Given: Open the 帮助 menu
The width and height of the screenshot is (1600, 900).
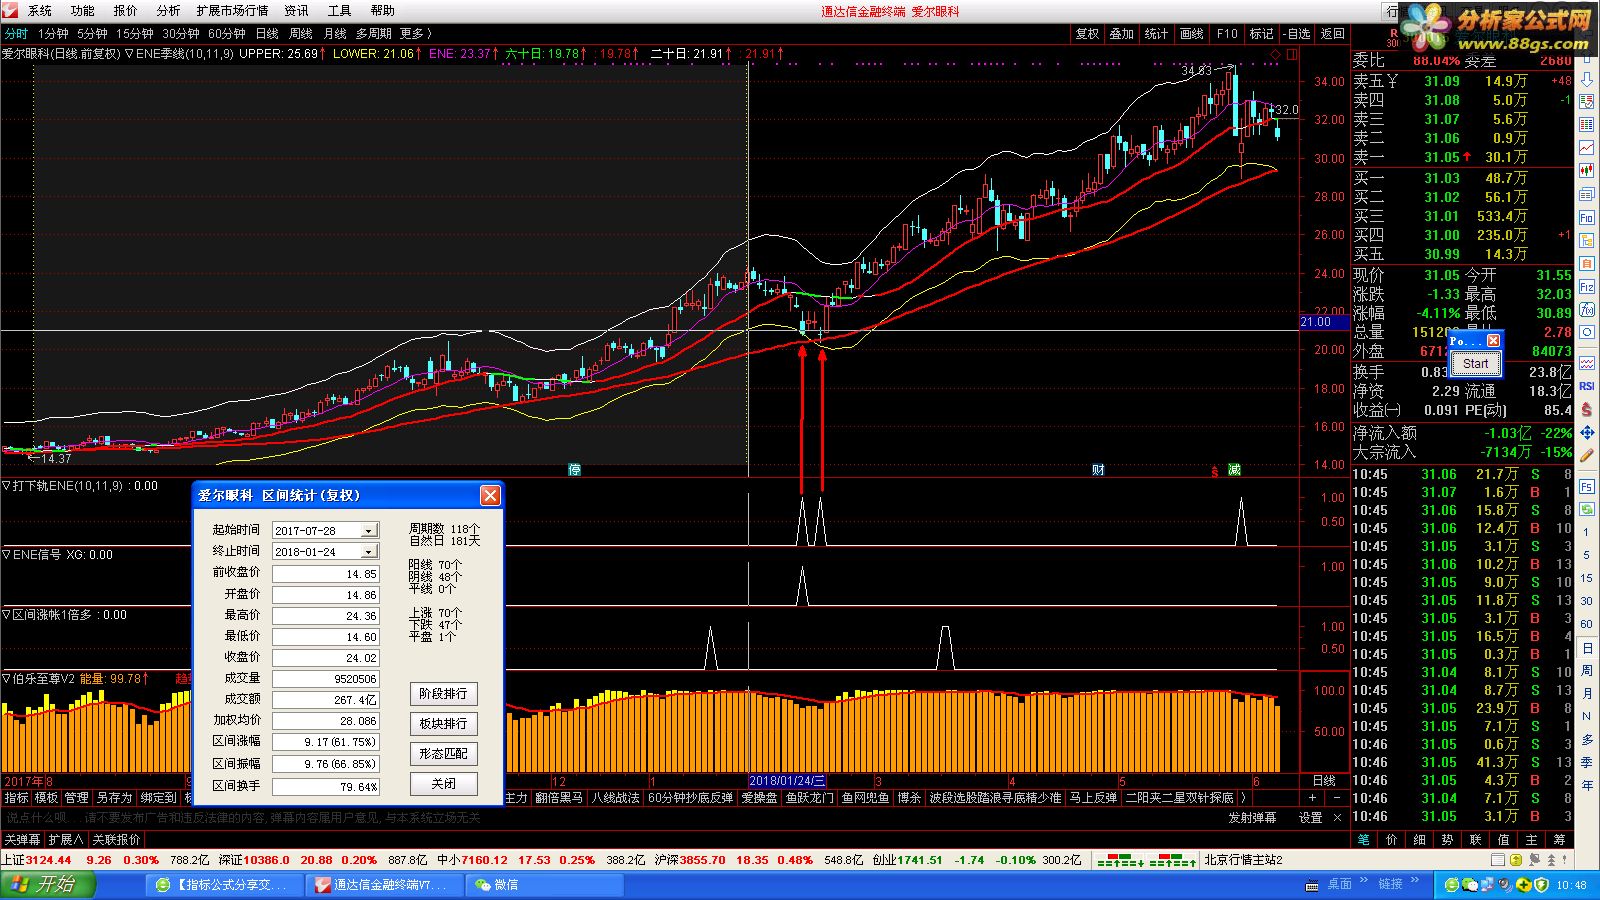Looking at the screenshot, I should coord(383,11).
